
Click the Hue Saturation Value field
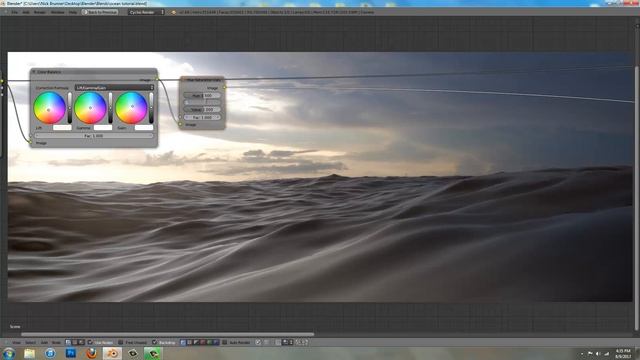click(202, 109)
